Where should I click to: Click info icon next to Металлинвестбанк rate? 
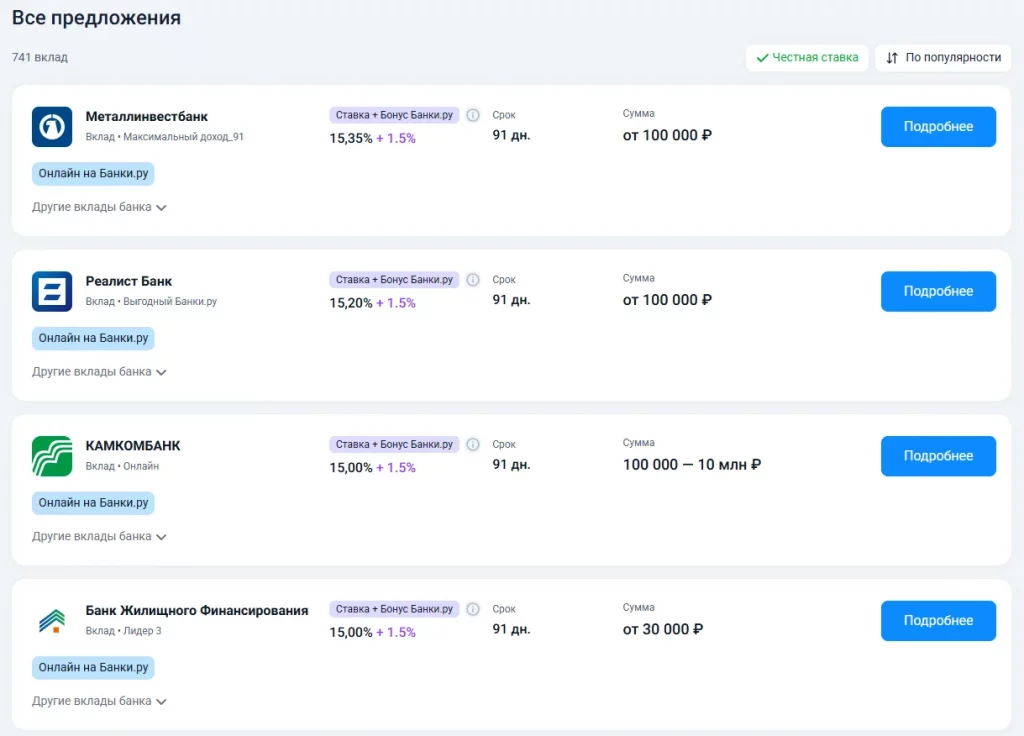point(473,115)
